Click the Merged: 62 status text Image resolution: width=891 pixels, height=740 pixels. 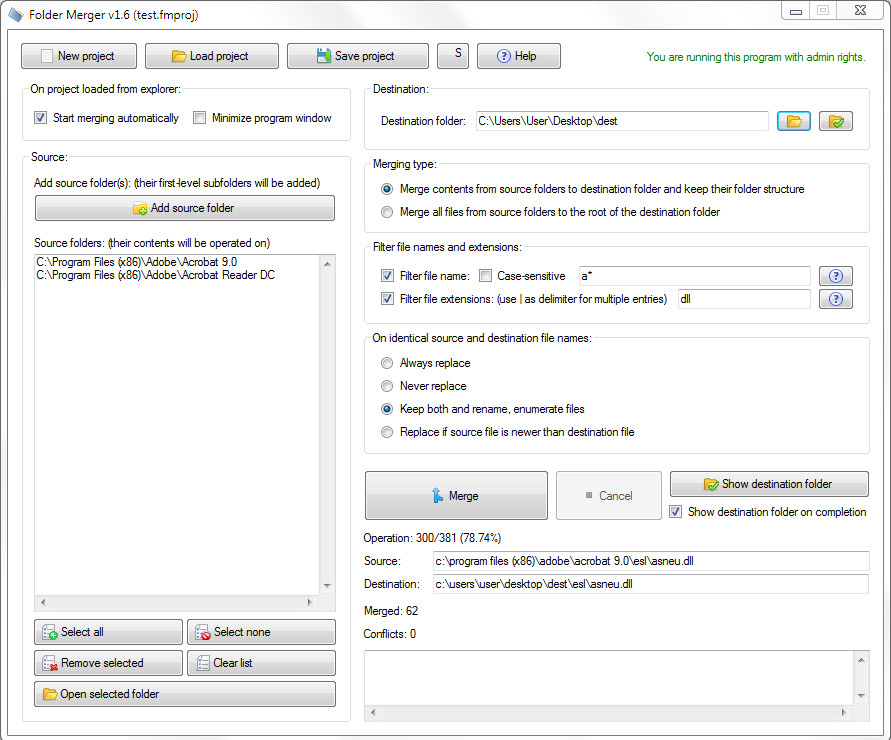(391, 611)
